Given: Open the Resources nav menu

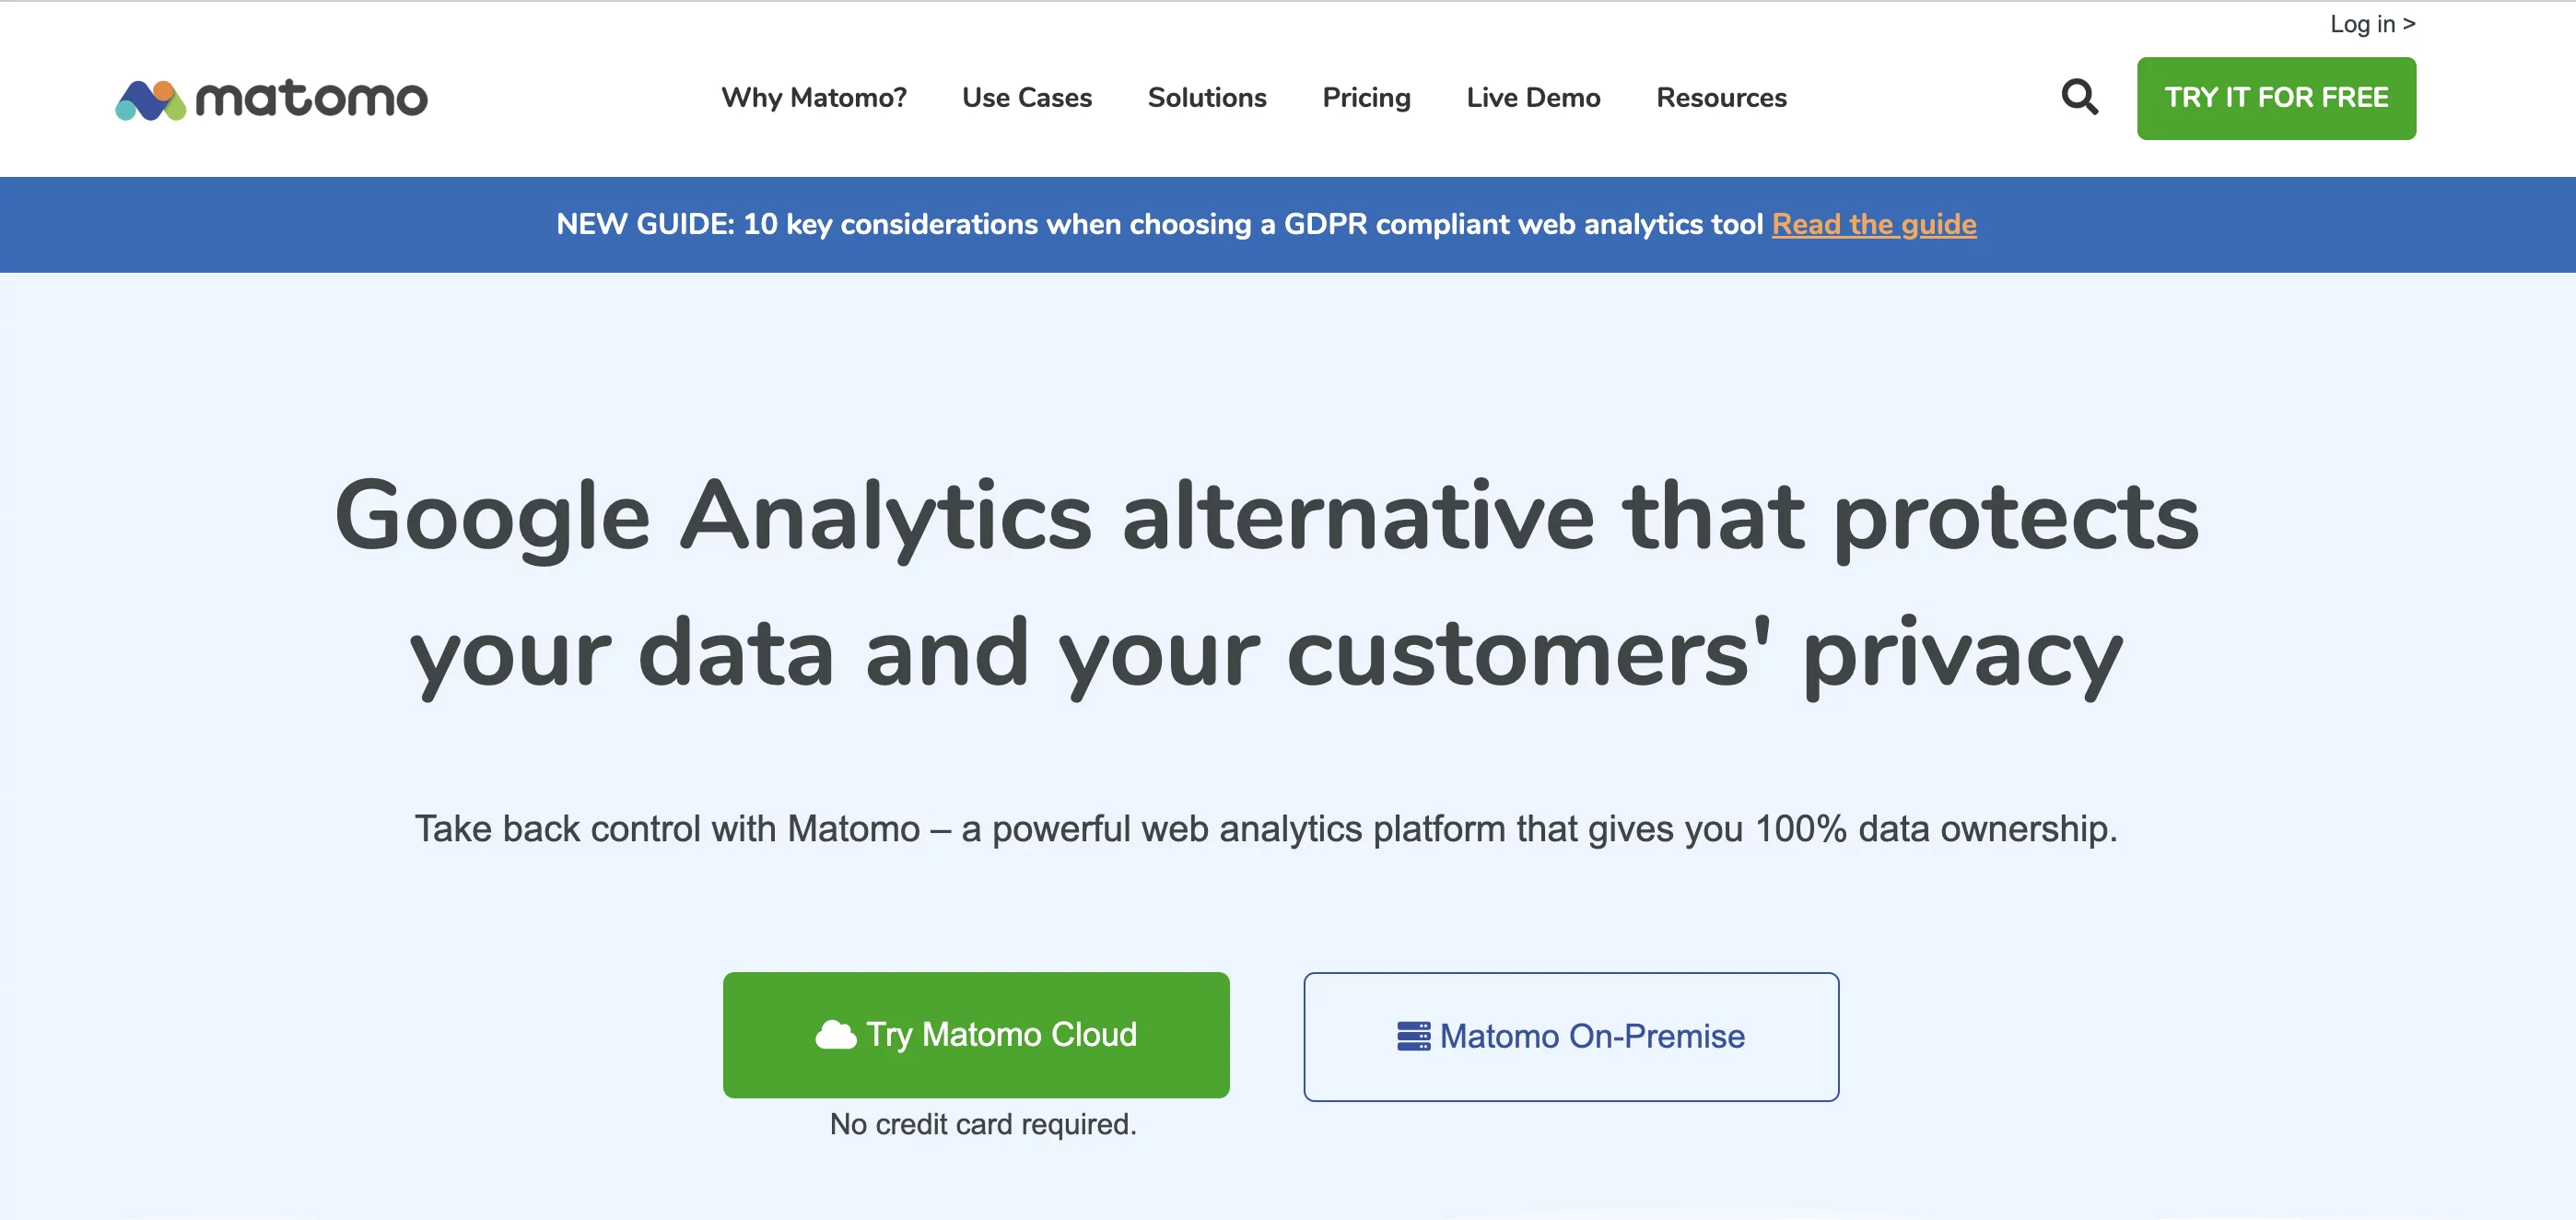Looking at the screenshot, I should tap(1721, 98).
